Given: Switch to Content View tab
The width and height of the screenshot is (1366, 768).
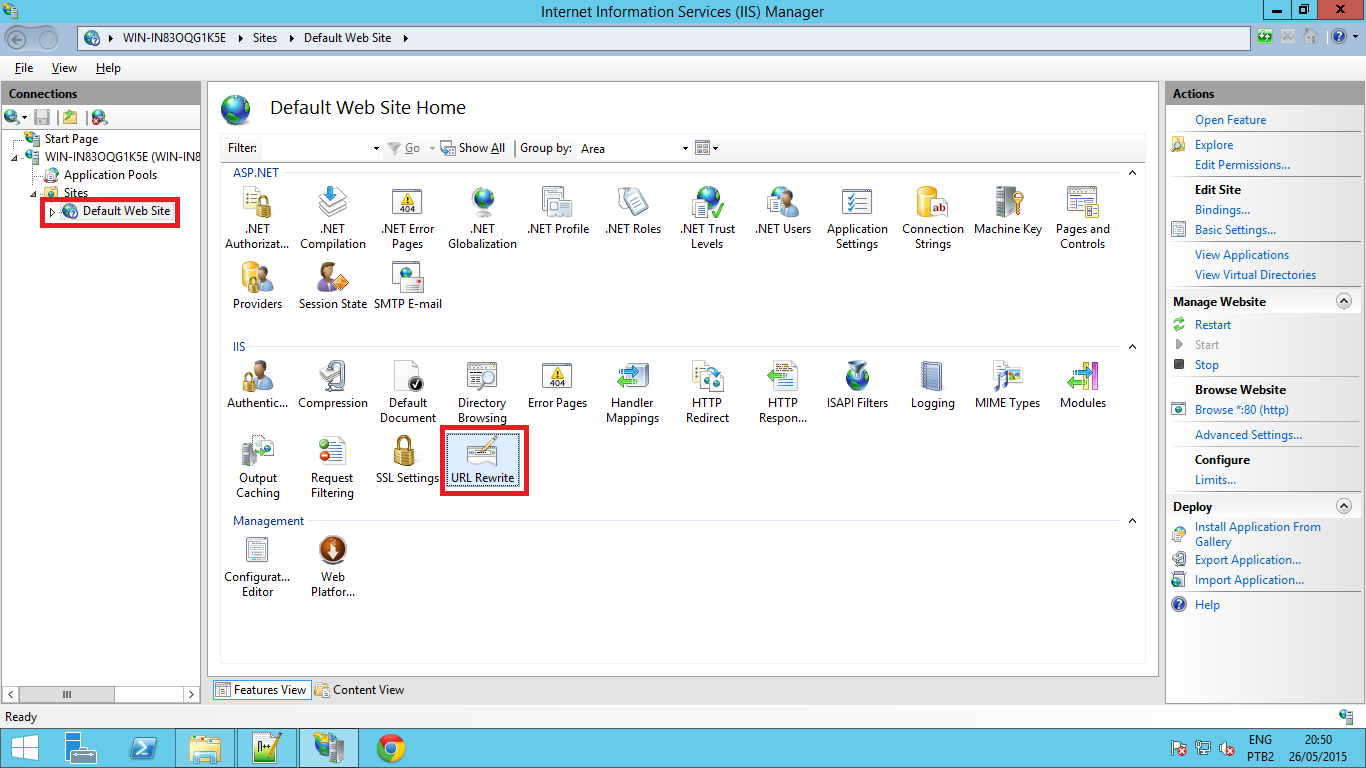Looking at the screenshot, I should click(359, 690).
